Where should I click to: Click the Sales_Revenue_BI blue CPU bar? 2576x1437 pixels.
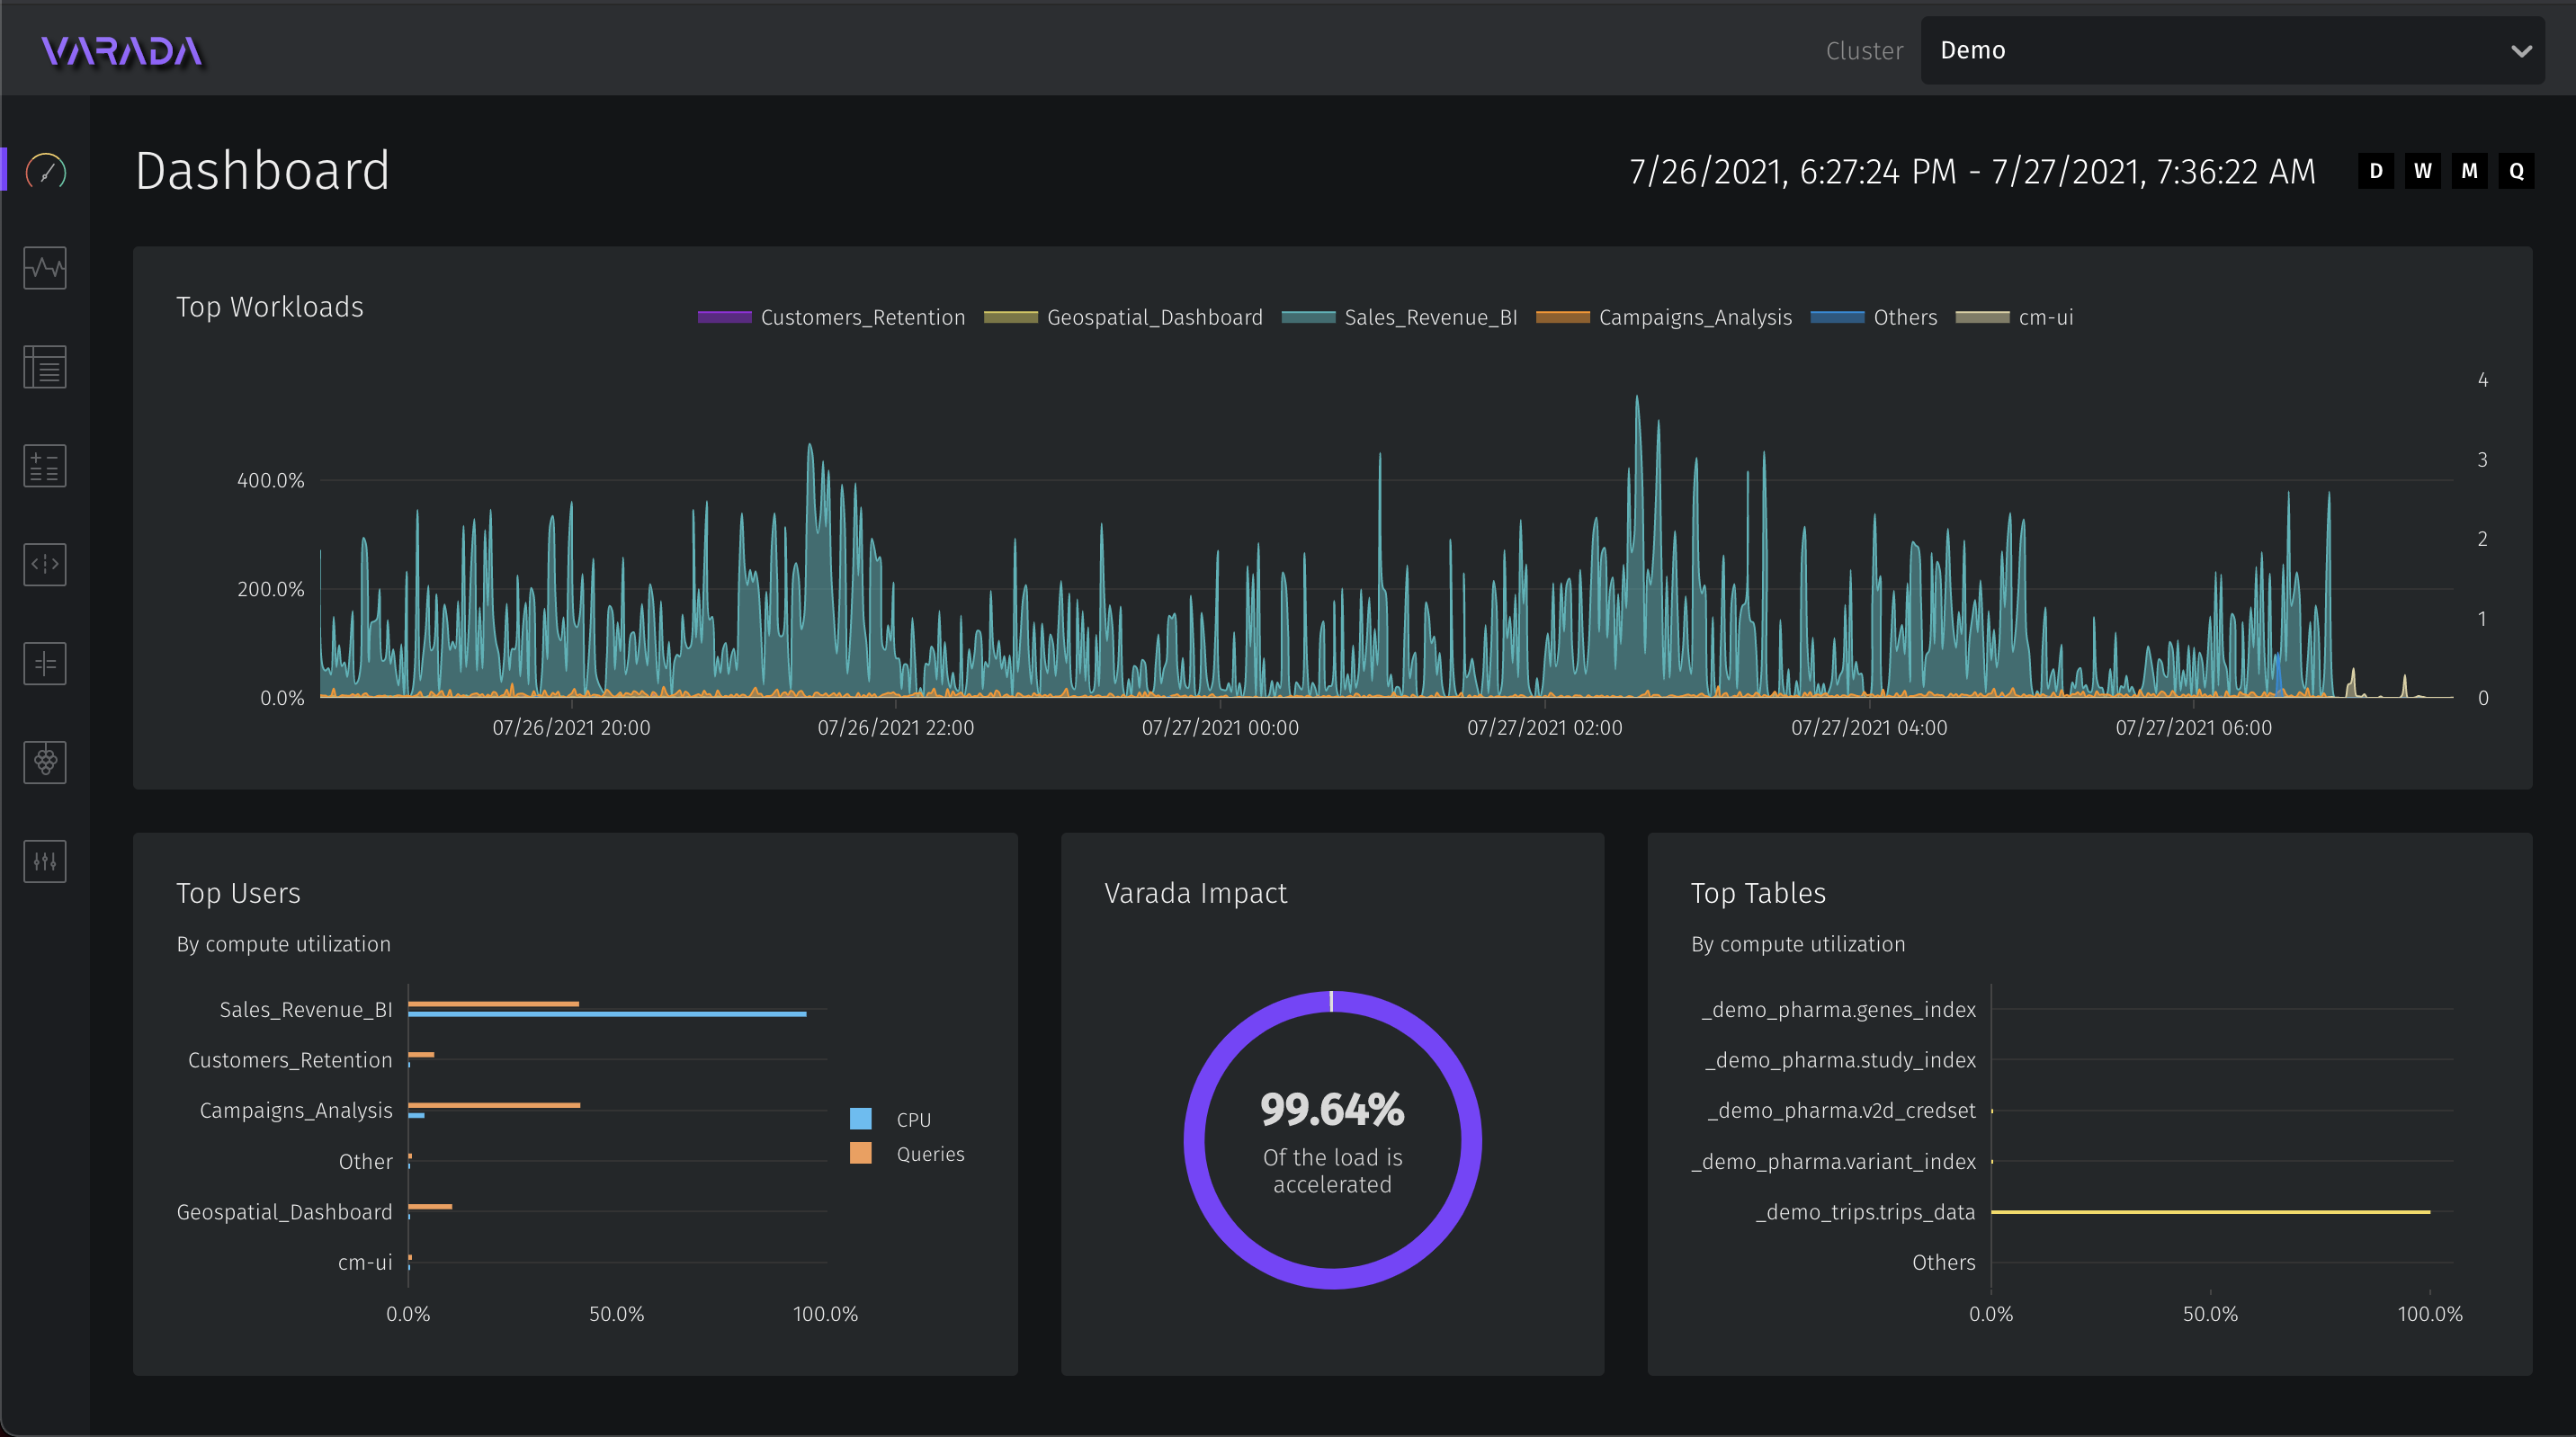click(x=607, y=1014)
